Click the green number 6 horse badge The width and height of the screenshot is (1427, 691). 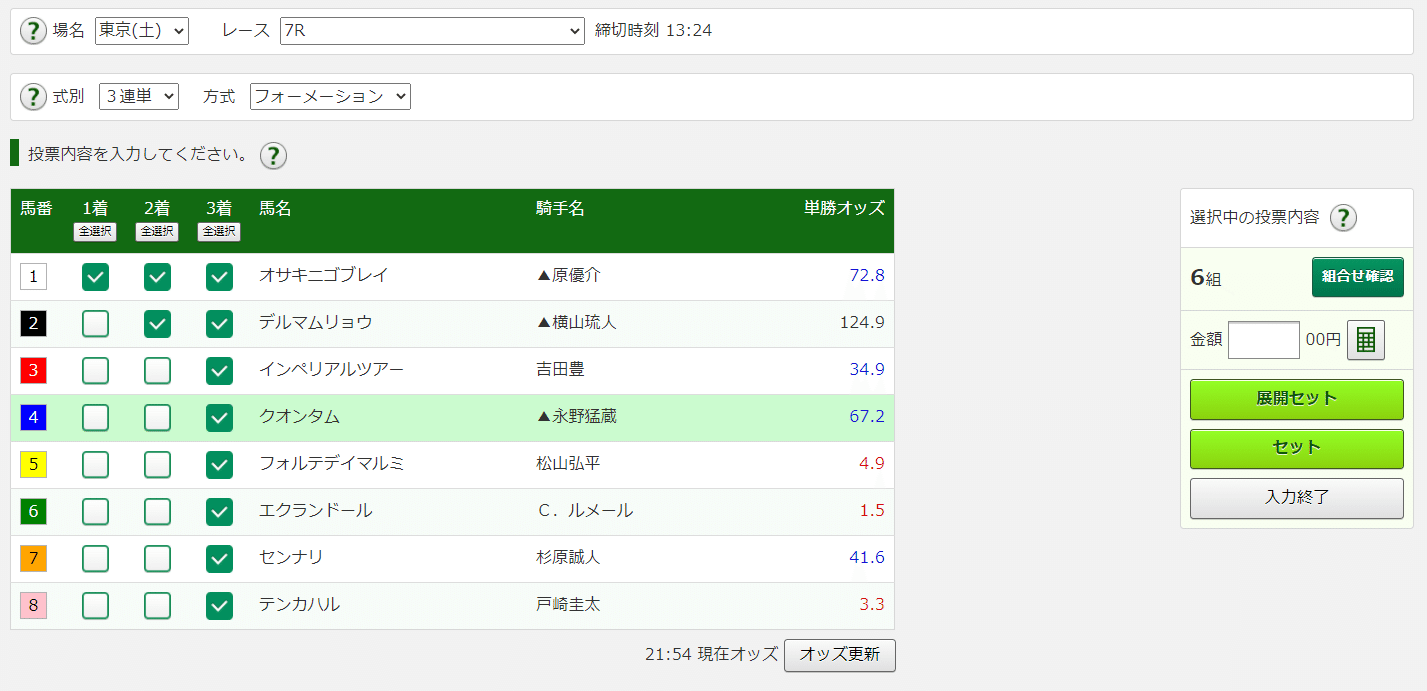tap(33, 511)
